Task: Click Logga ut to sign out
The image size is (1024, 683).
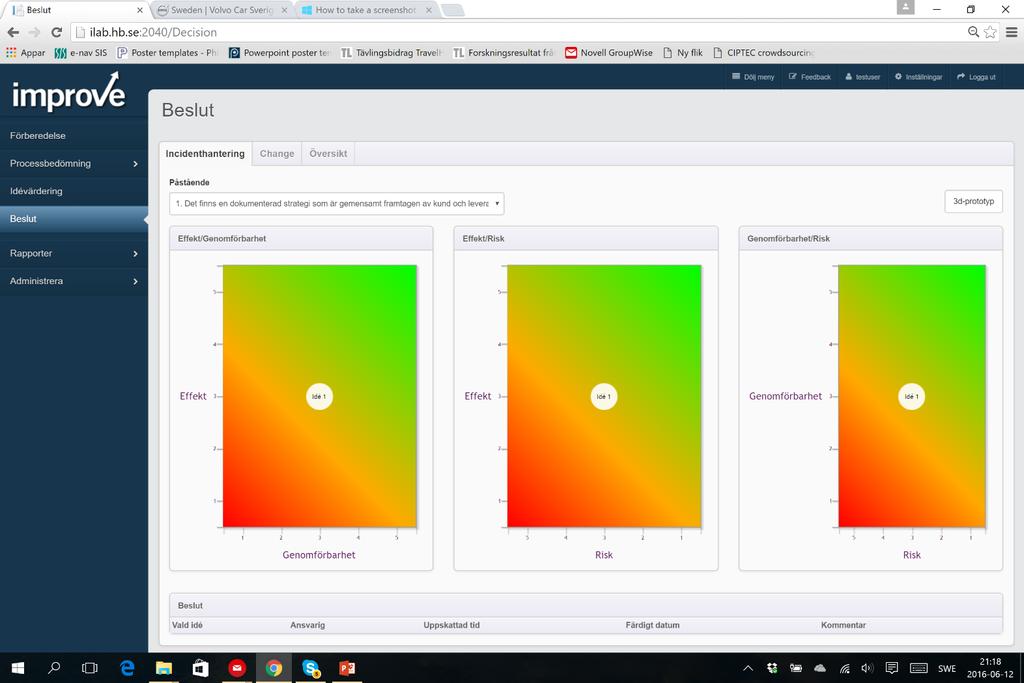Action: click(x=976, y=76)
